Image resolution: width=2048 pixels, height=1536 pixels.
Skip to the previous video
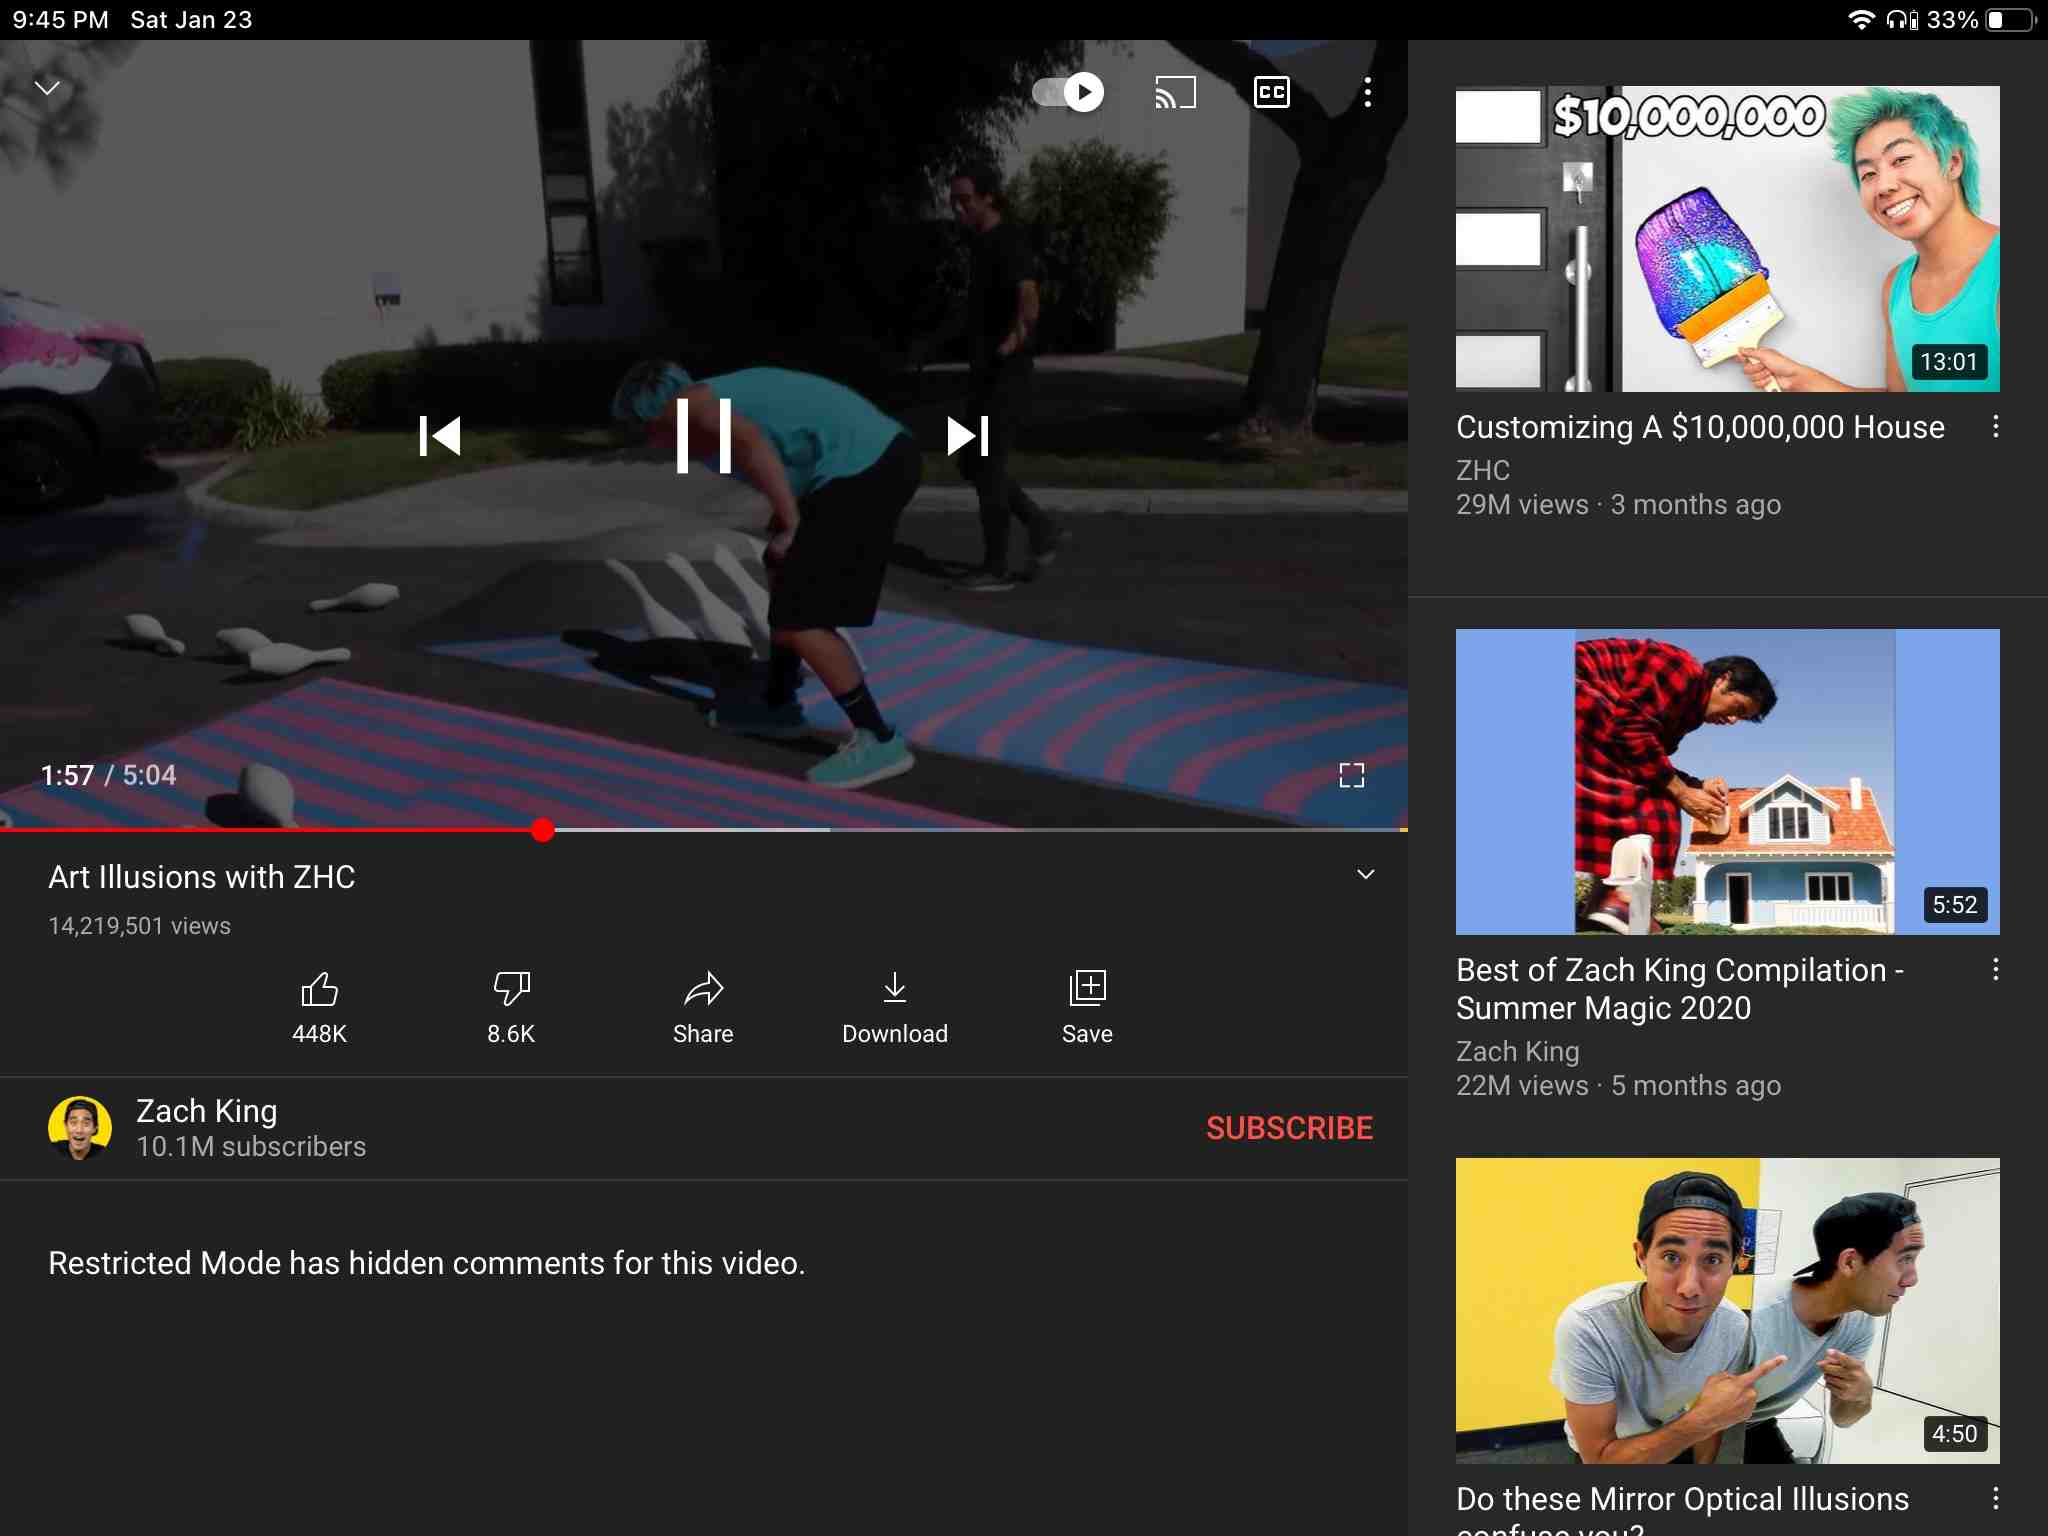pos(440,436)
